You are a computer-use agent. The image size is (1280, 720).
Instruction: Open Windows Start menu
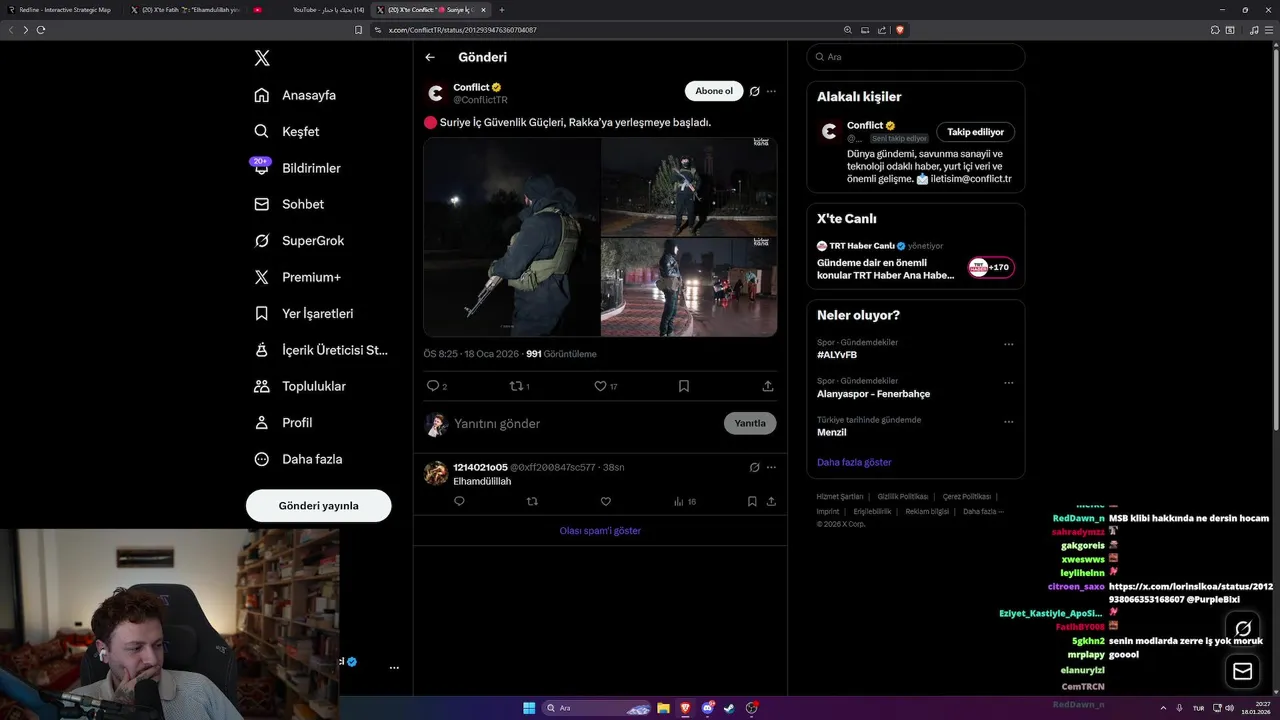coord(529,708)
